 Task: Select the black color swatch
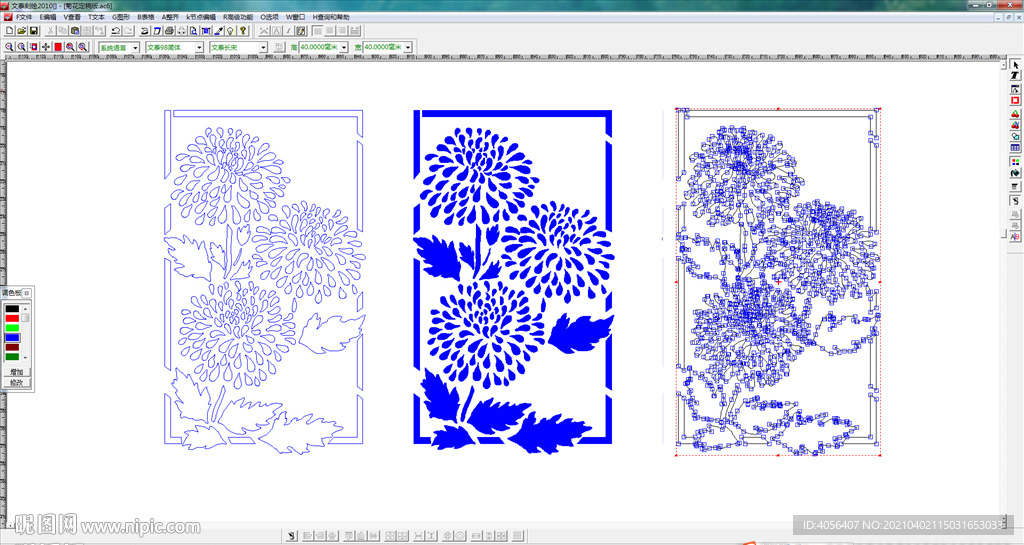point(12,309)
